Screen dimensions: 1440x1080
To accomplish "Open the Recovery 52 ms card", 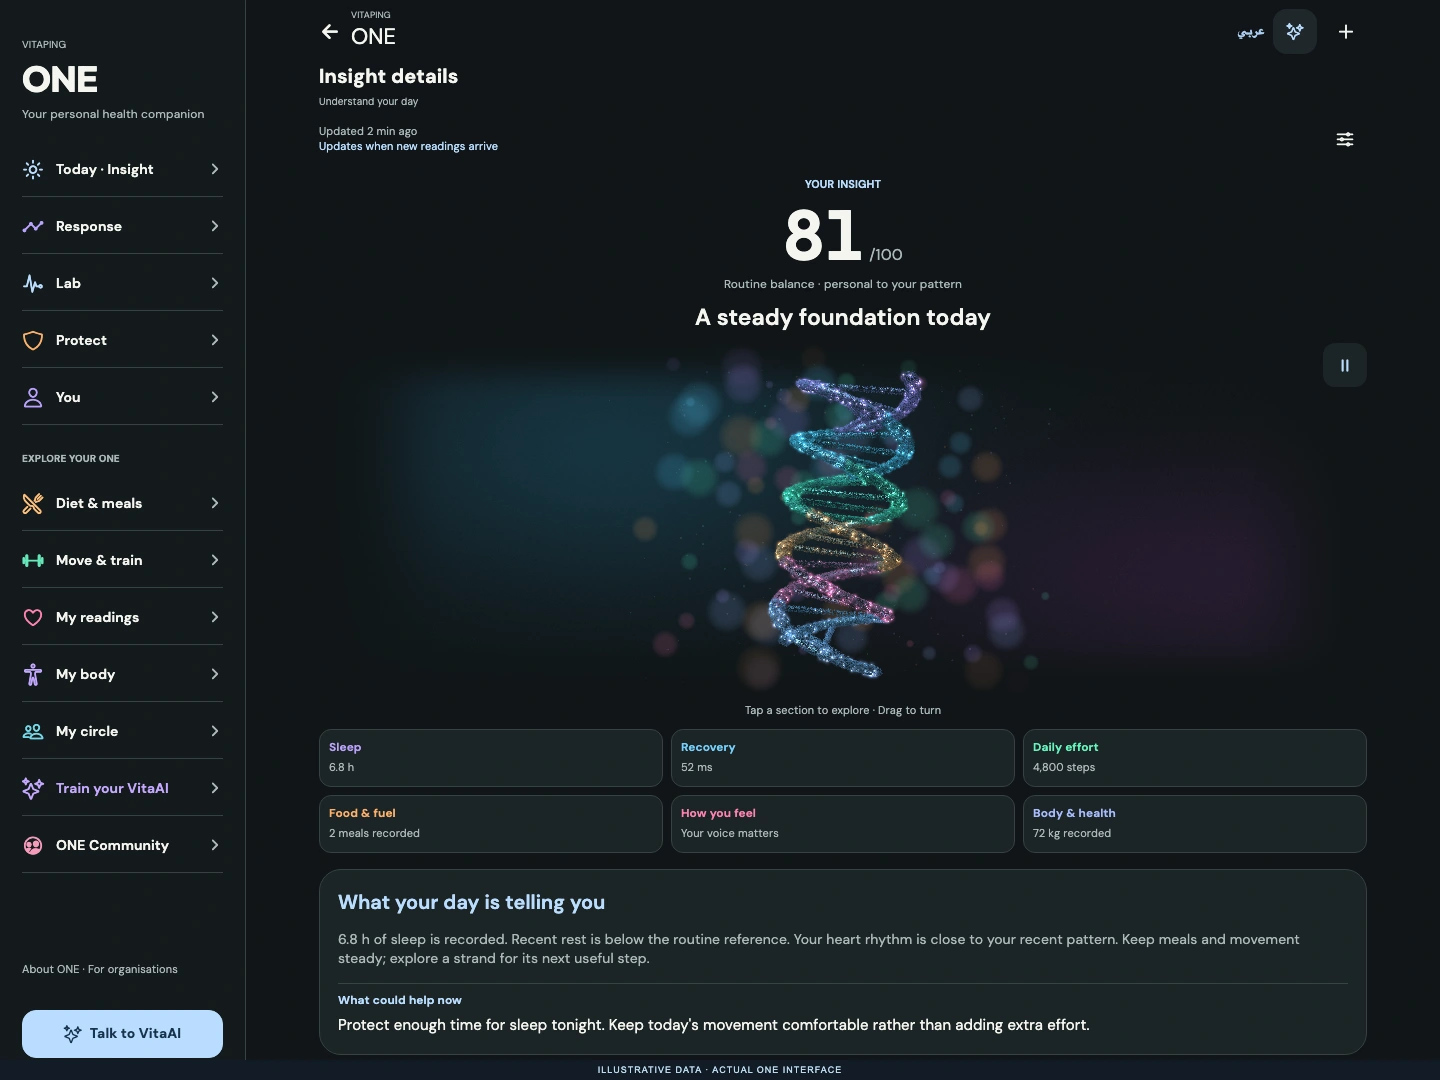I will click(x=842, y=758).
